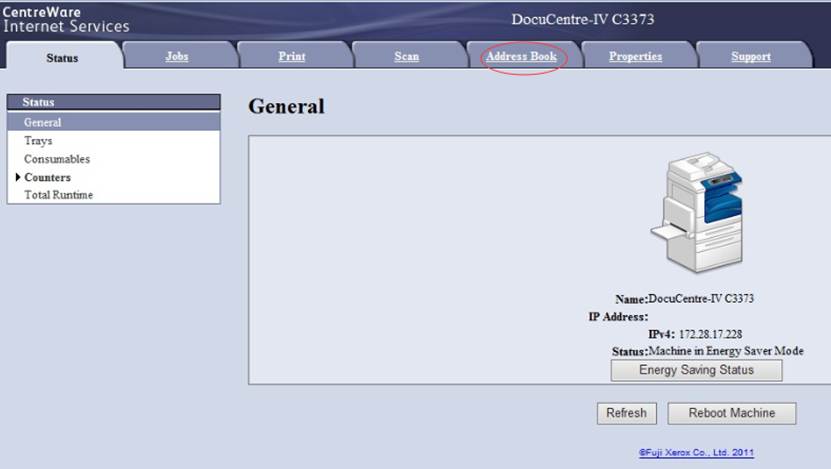Click the Energy Saving Status button
The width and height of the screenshot is (831, 469).
coord(696,370)
